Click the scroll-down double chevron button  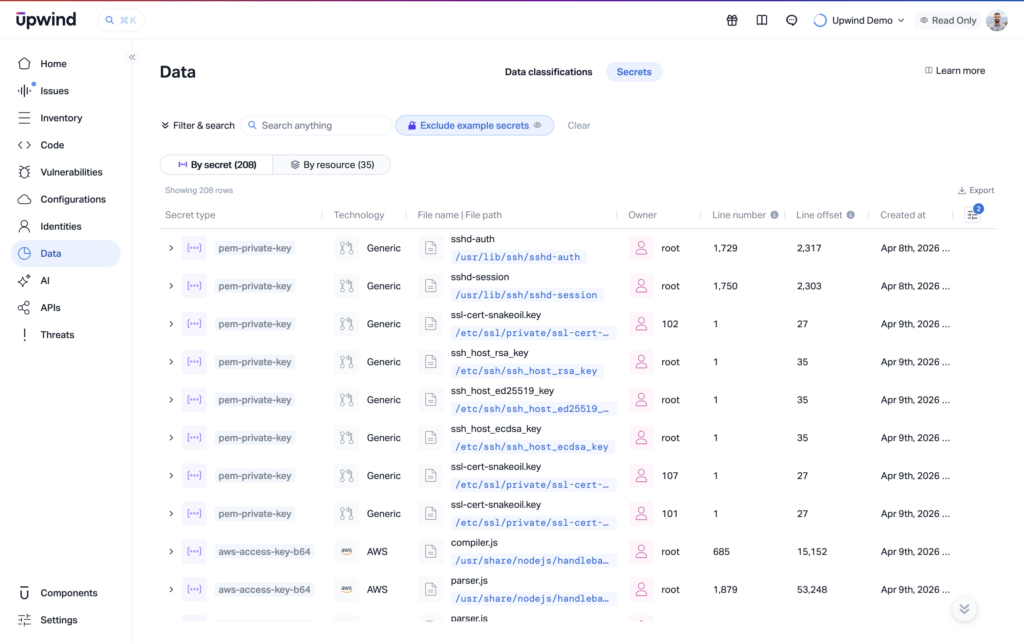click(x=964, y=608)
